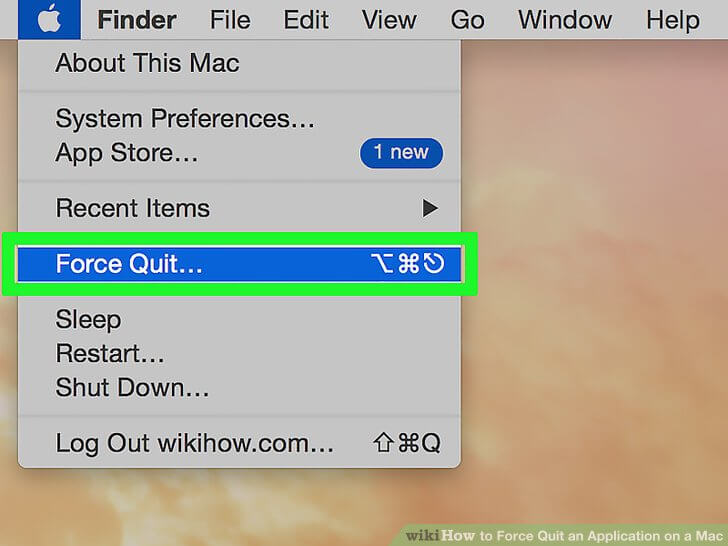Open the Finder menu

coord(136,20)
